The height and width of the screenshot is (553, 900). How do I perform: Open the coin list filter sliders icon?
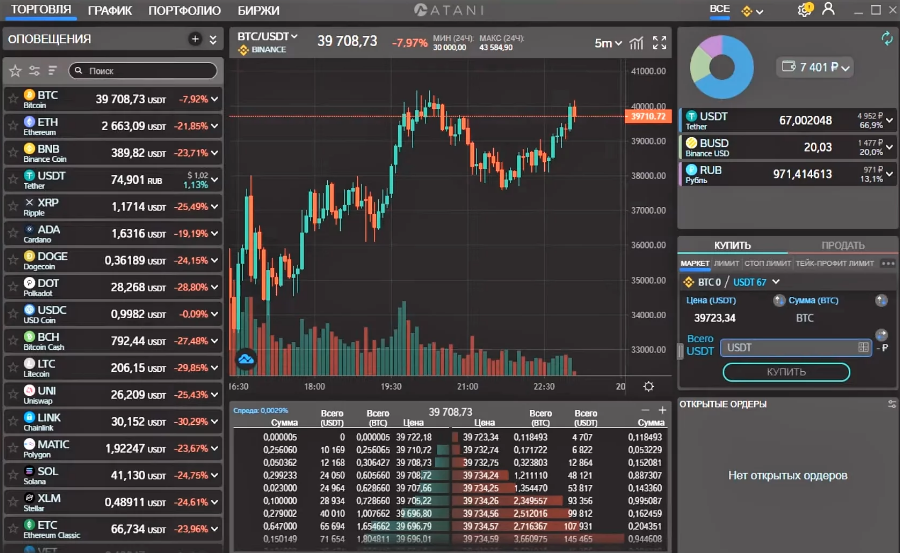point(34,71)
